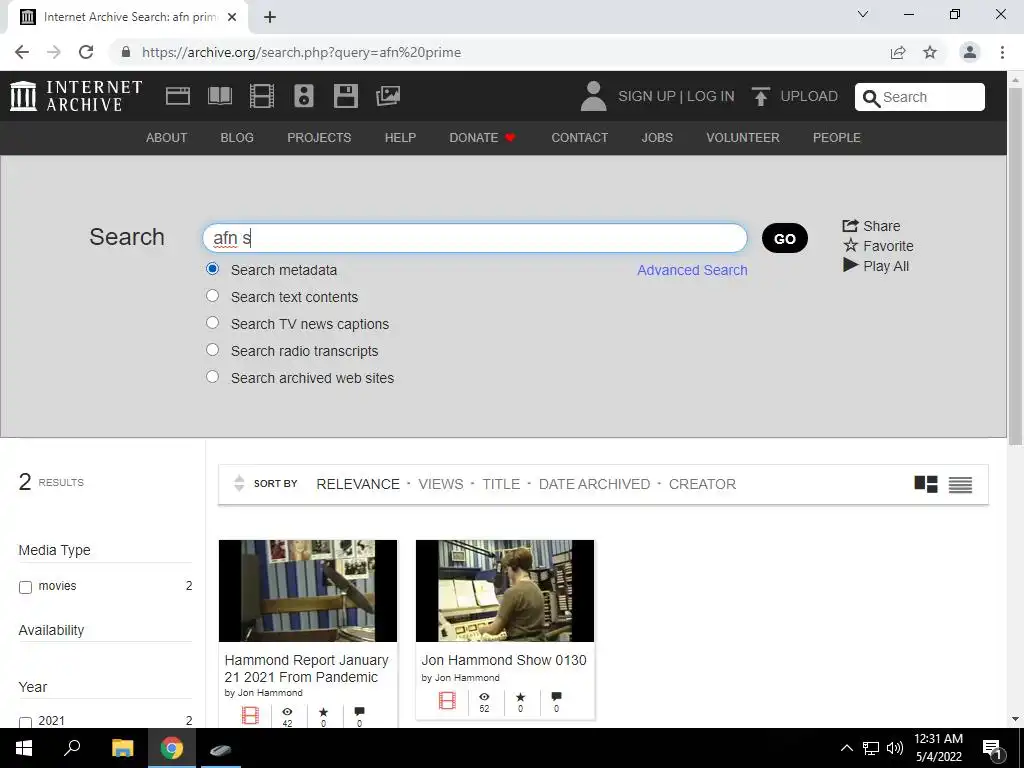Viewport: 1024px width, 768px height.
Task: Open a new browser tab
Action: (270, 17)
